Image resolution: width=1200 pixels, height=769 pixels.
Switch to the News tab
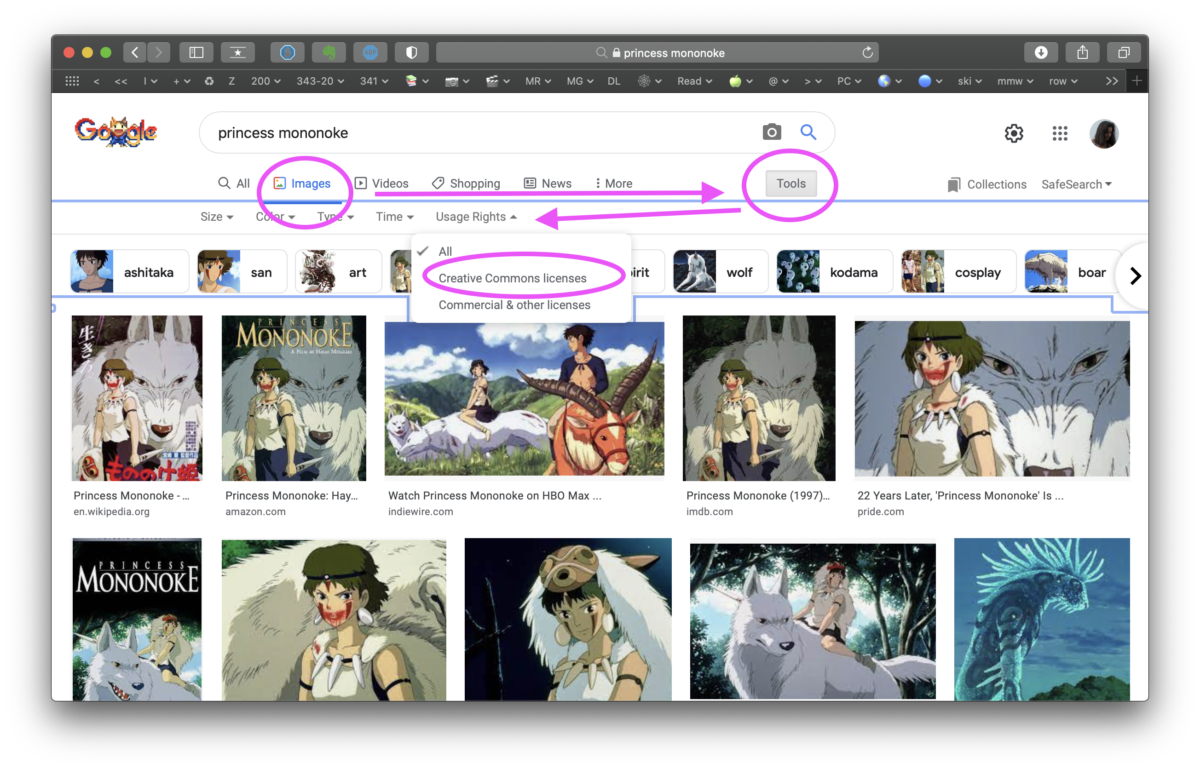pyautogui.click(x=548, y=183)
